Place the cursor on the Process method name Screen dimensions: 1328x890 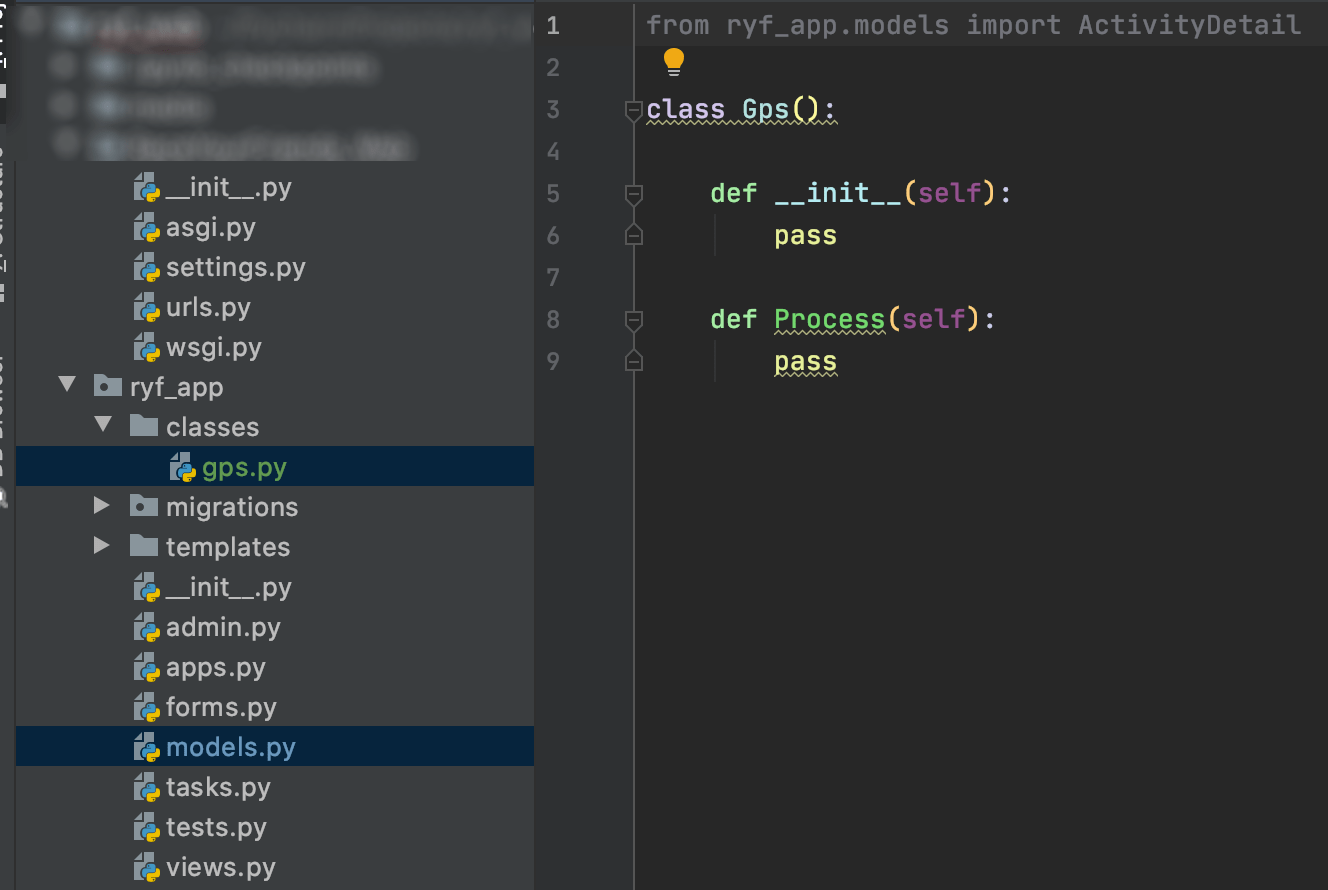click(x=830, y=319)
